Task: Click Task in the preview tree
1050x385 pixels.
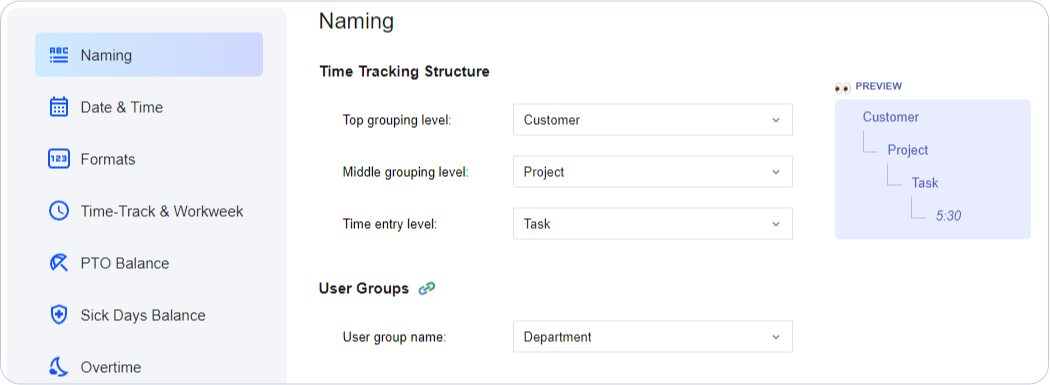Action: 925,183
